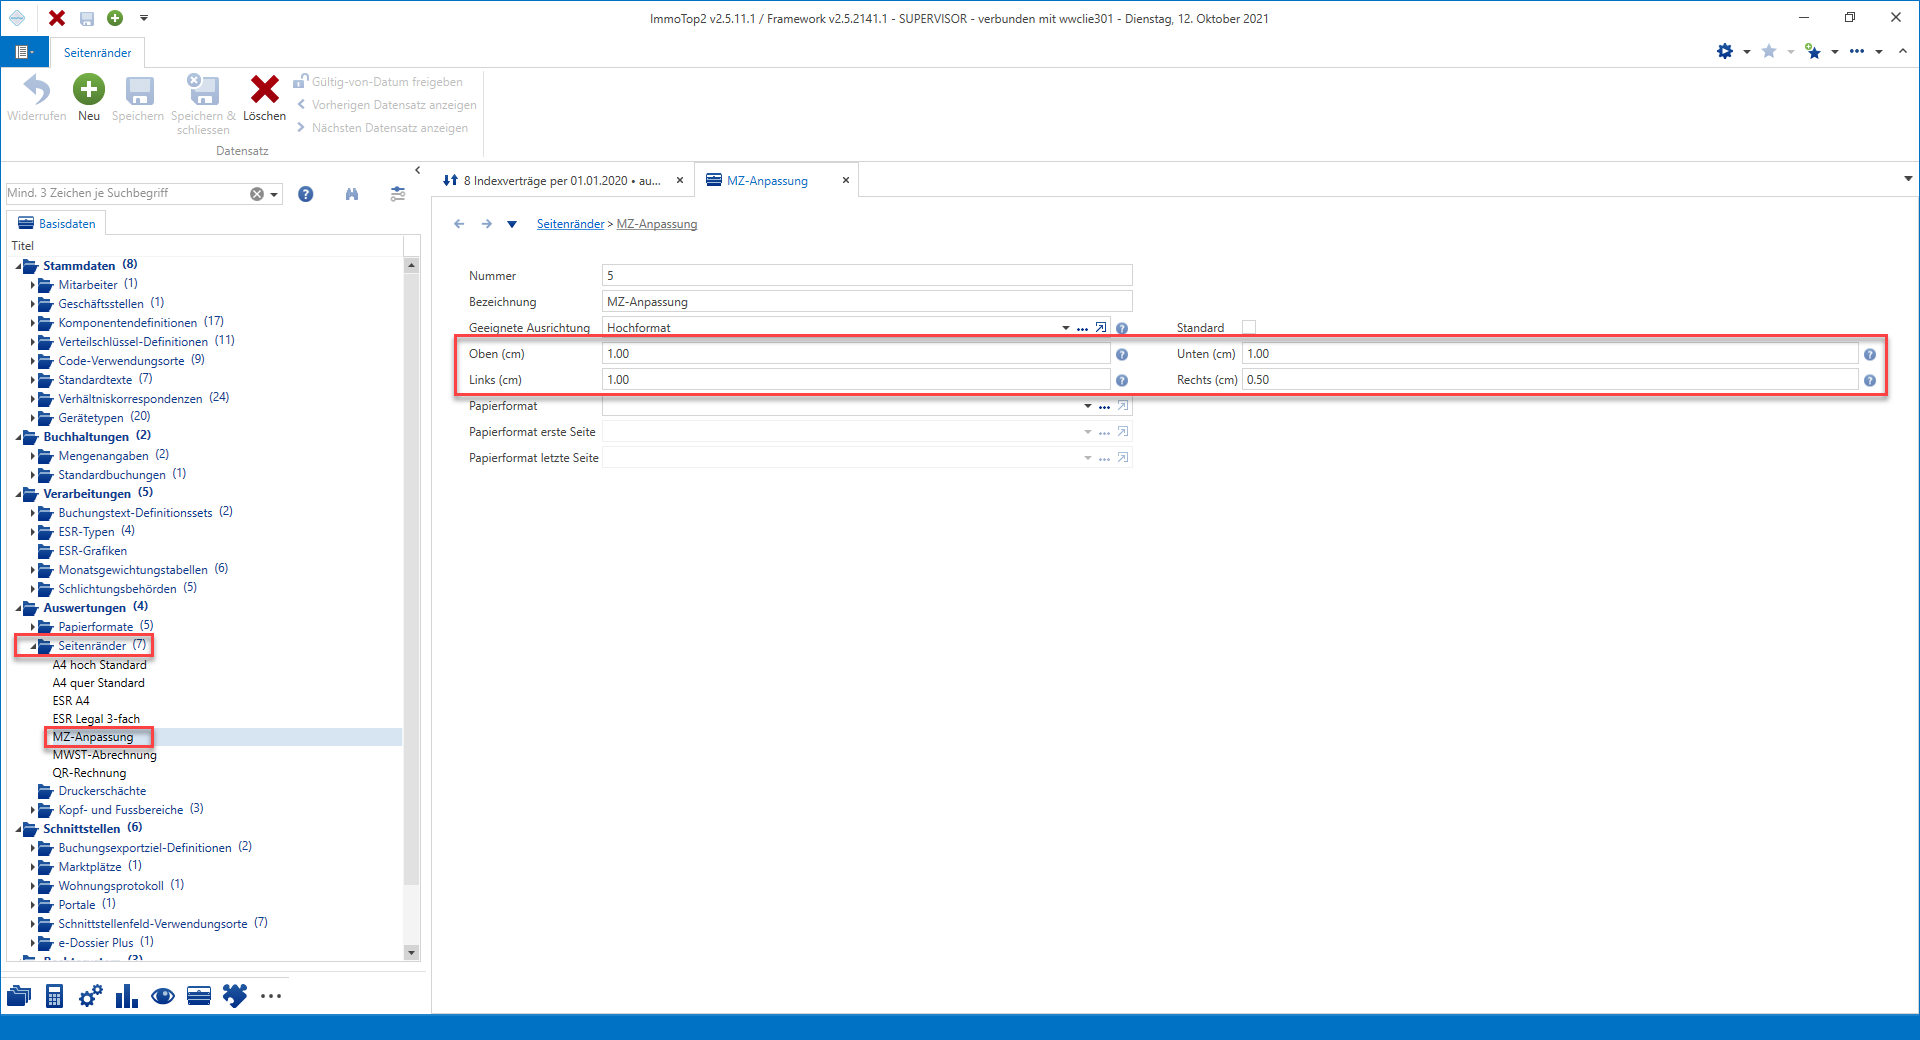Screen dimensions: 1920x1040
Task: Click the red Löschen delete icon
Action: 264,90
